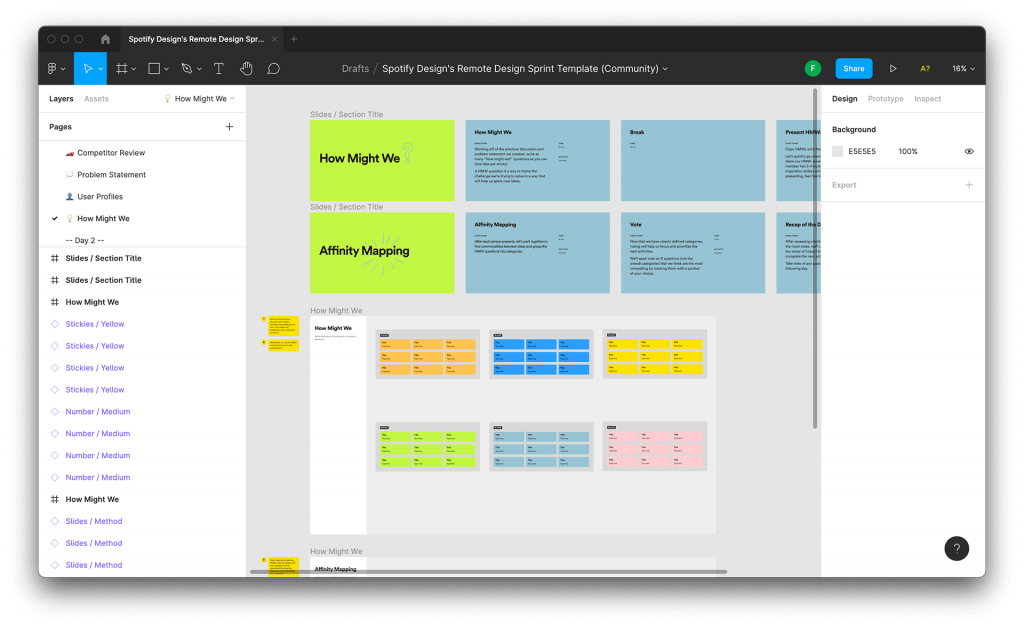Image resolution: width=1024 pixels, height=628 pixels.
Task: Close the Spotify Design file tab
Action: 274,39
